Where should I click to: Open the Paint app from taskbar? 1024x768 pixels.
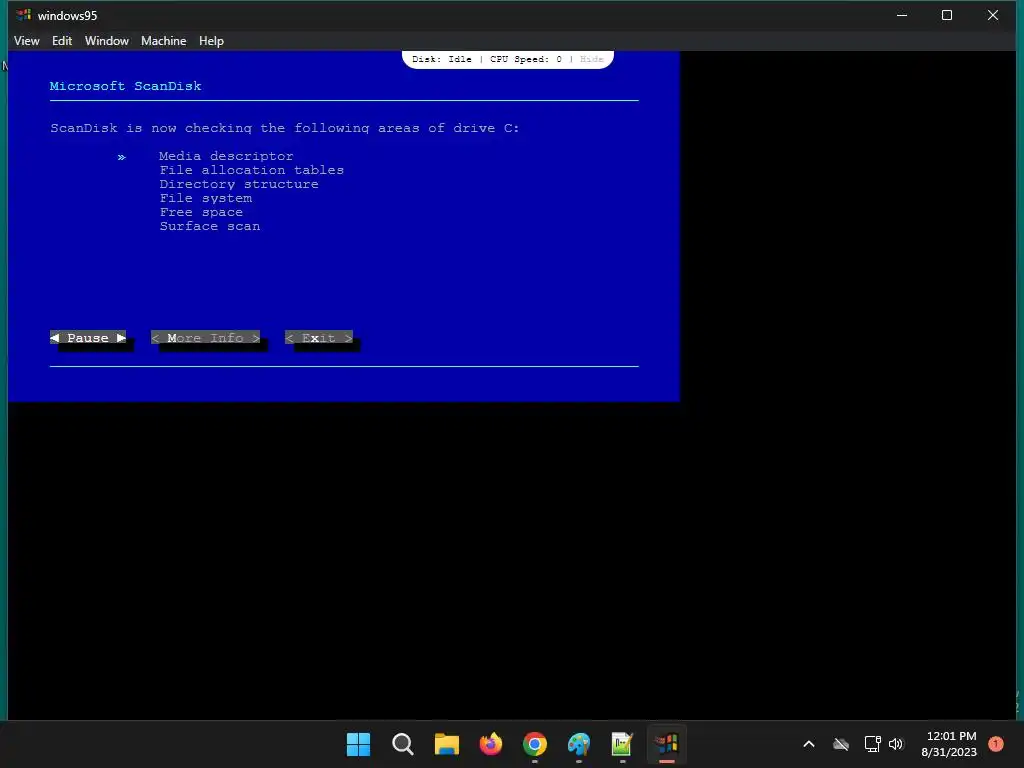click(x=579, y=744)
